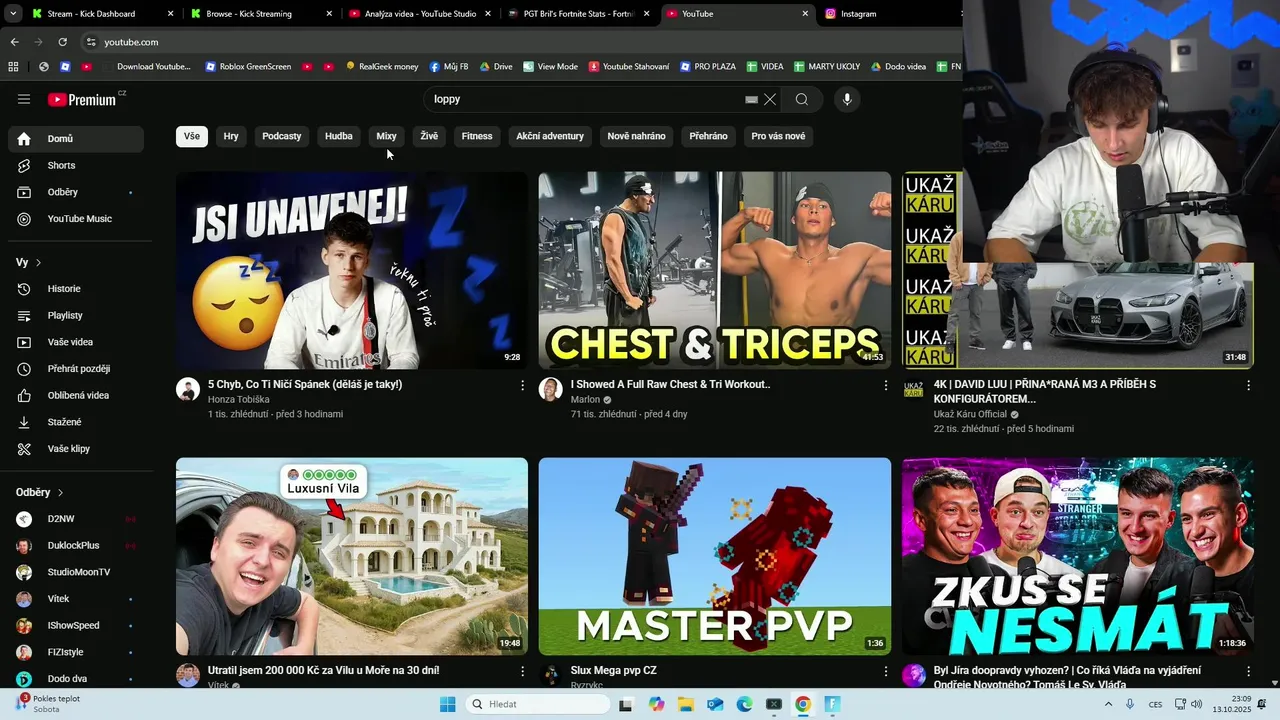
Task: Open Honza Tobiška channel avatar
Action: [x=188, y=390]
